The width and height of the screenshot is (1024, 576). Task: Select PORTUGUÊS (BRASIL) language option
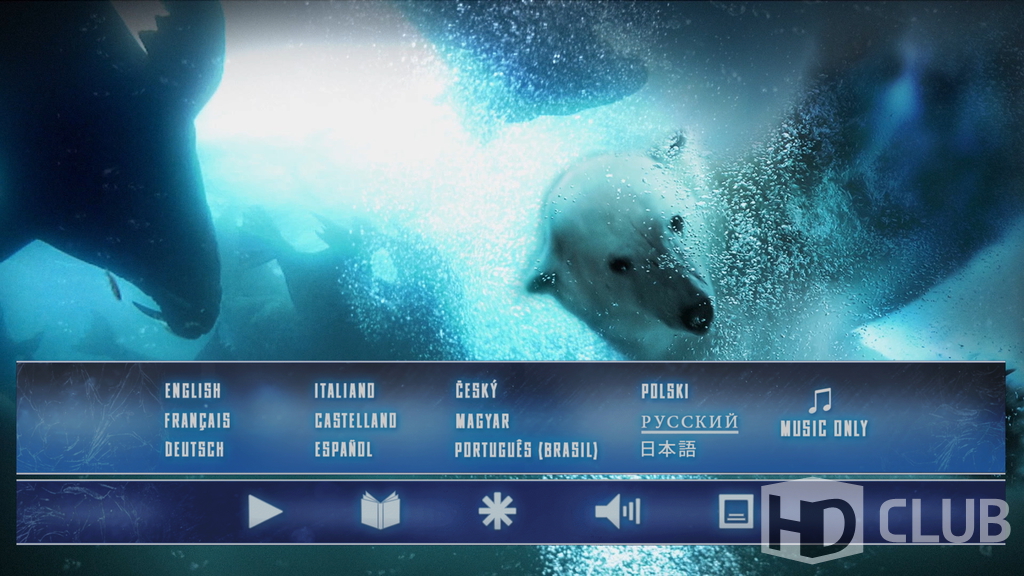526,450
